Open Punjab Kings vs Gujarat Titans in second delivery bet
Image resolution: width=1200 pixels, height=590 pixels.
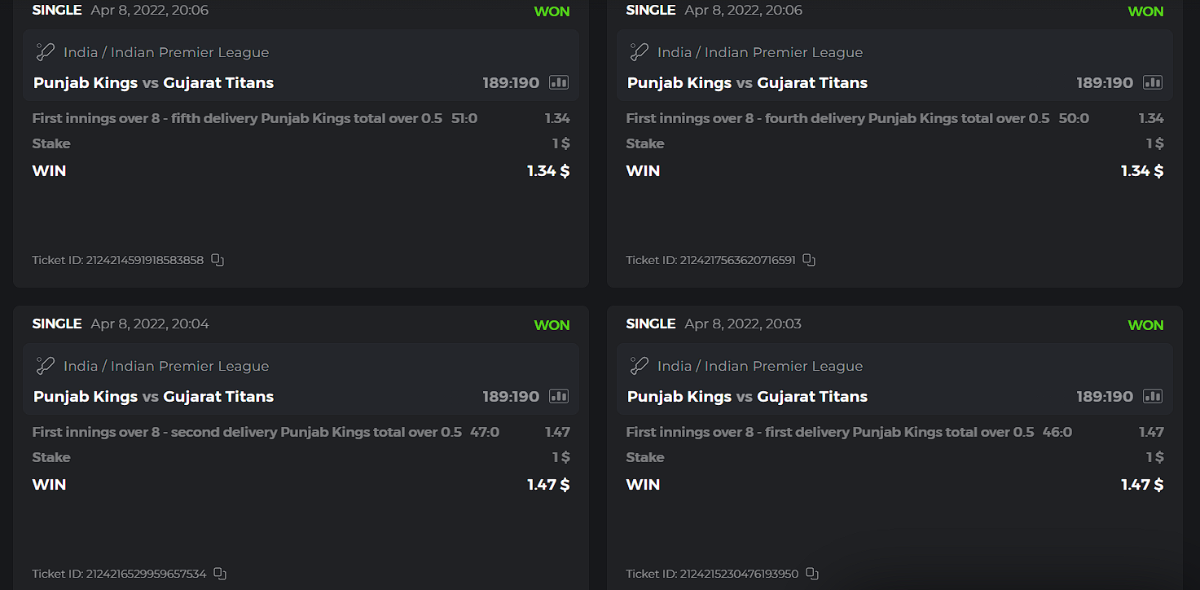(153, 397)
